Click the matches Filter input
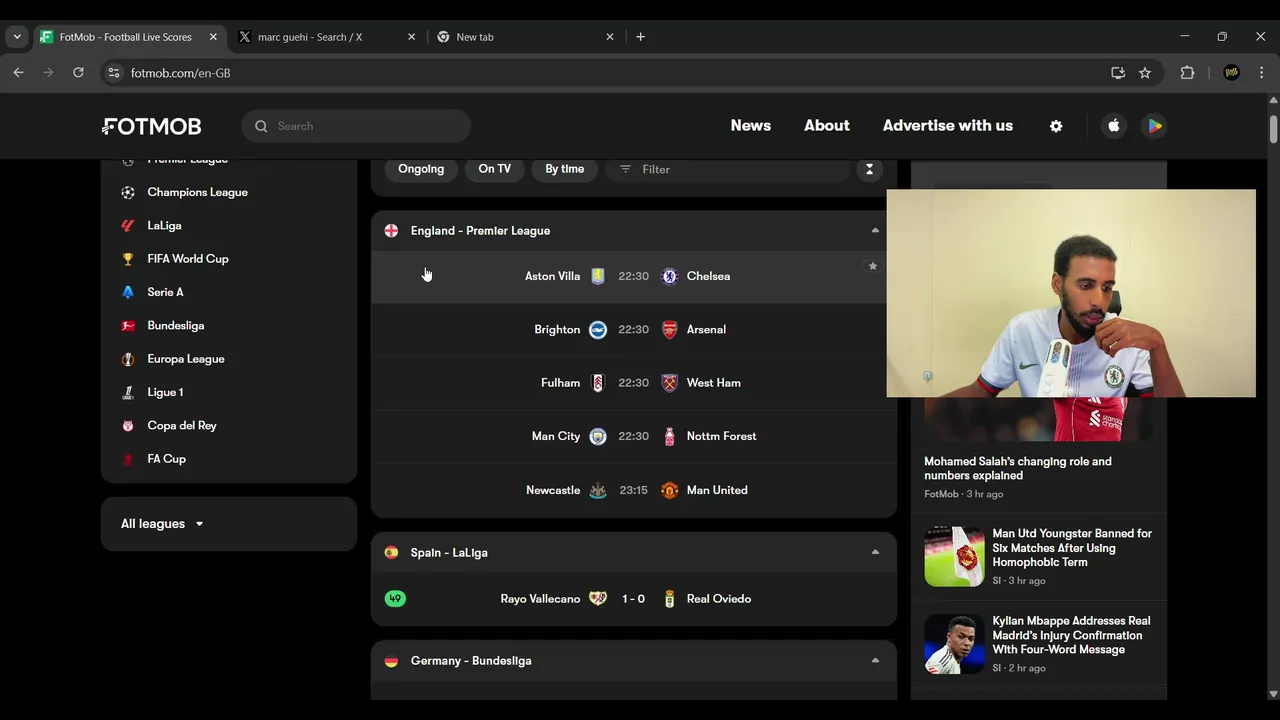This screenshot has height=720, width=1280. pos(726,169)
